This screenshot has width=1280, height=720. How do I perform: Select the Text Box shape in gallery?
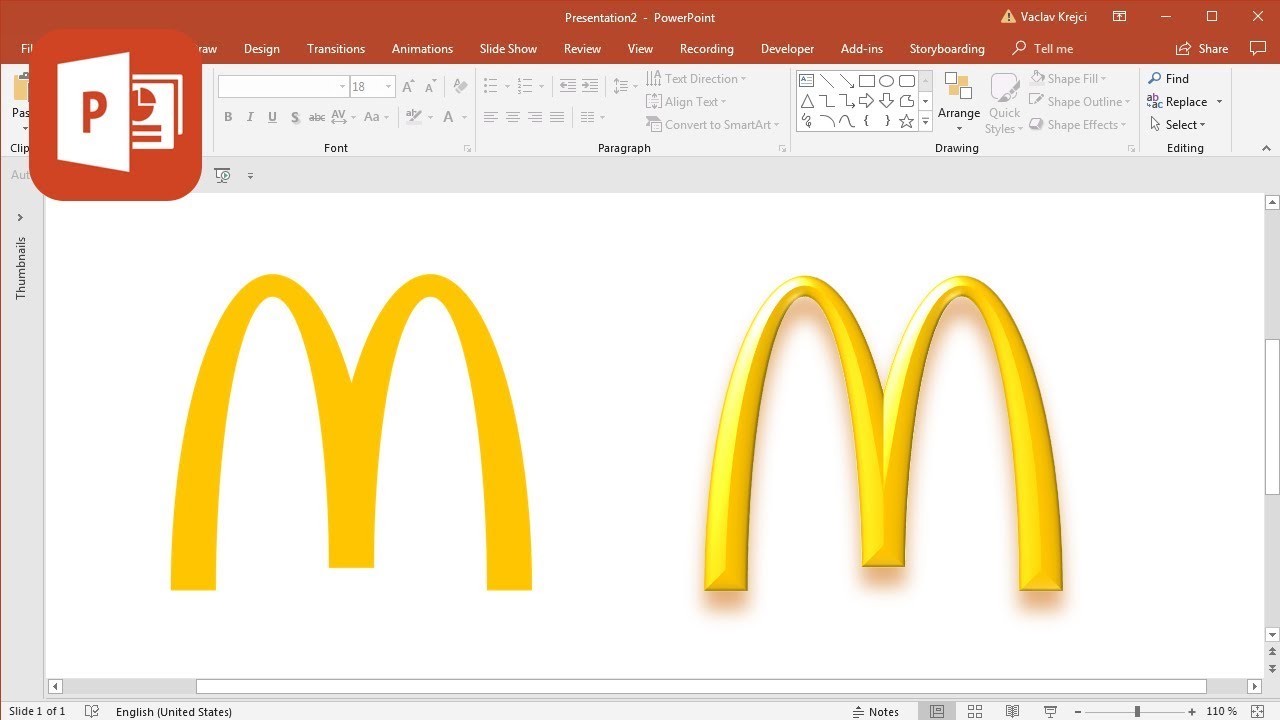(x=807, y=81)
